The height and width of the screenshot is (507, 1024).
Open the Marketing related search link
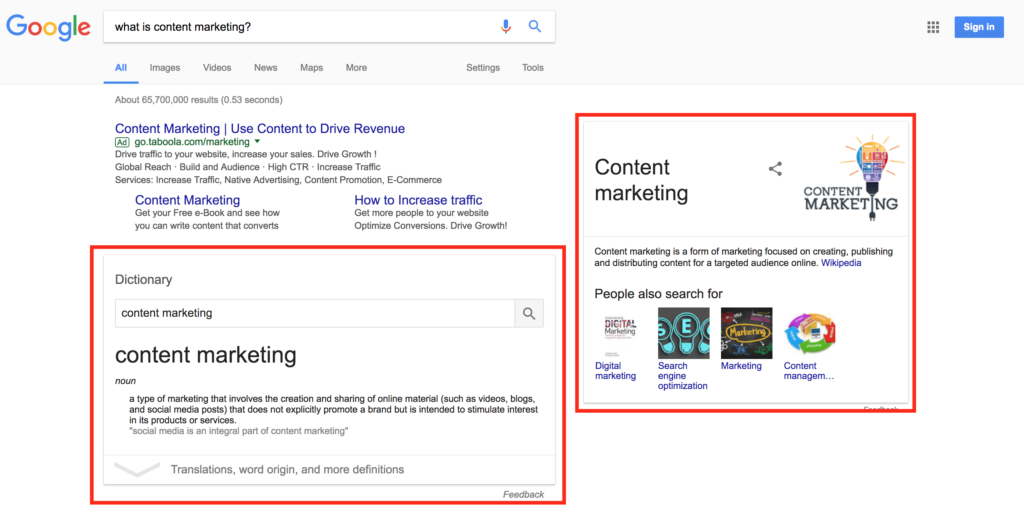pyautogui.click(x=741, y=366)
